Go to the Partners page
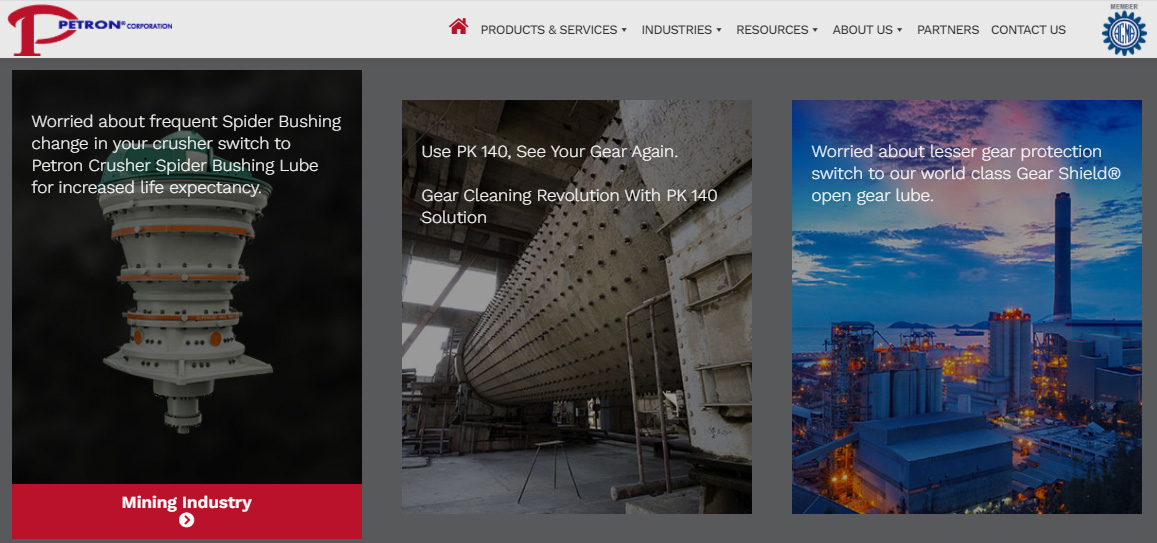Image resolution: width=1157 pixels, height=543 pixels. tap(947, 30)
